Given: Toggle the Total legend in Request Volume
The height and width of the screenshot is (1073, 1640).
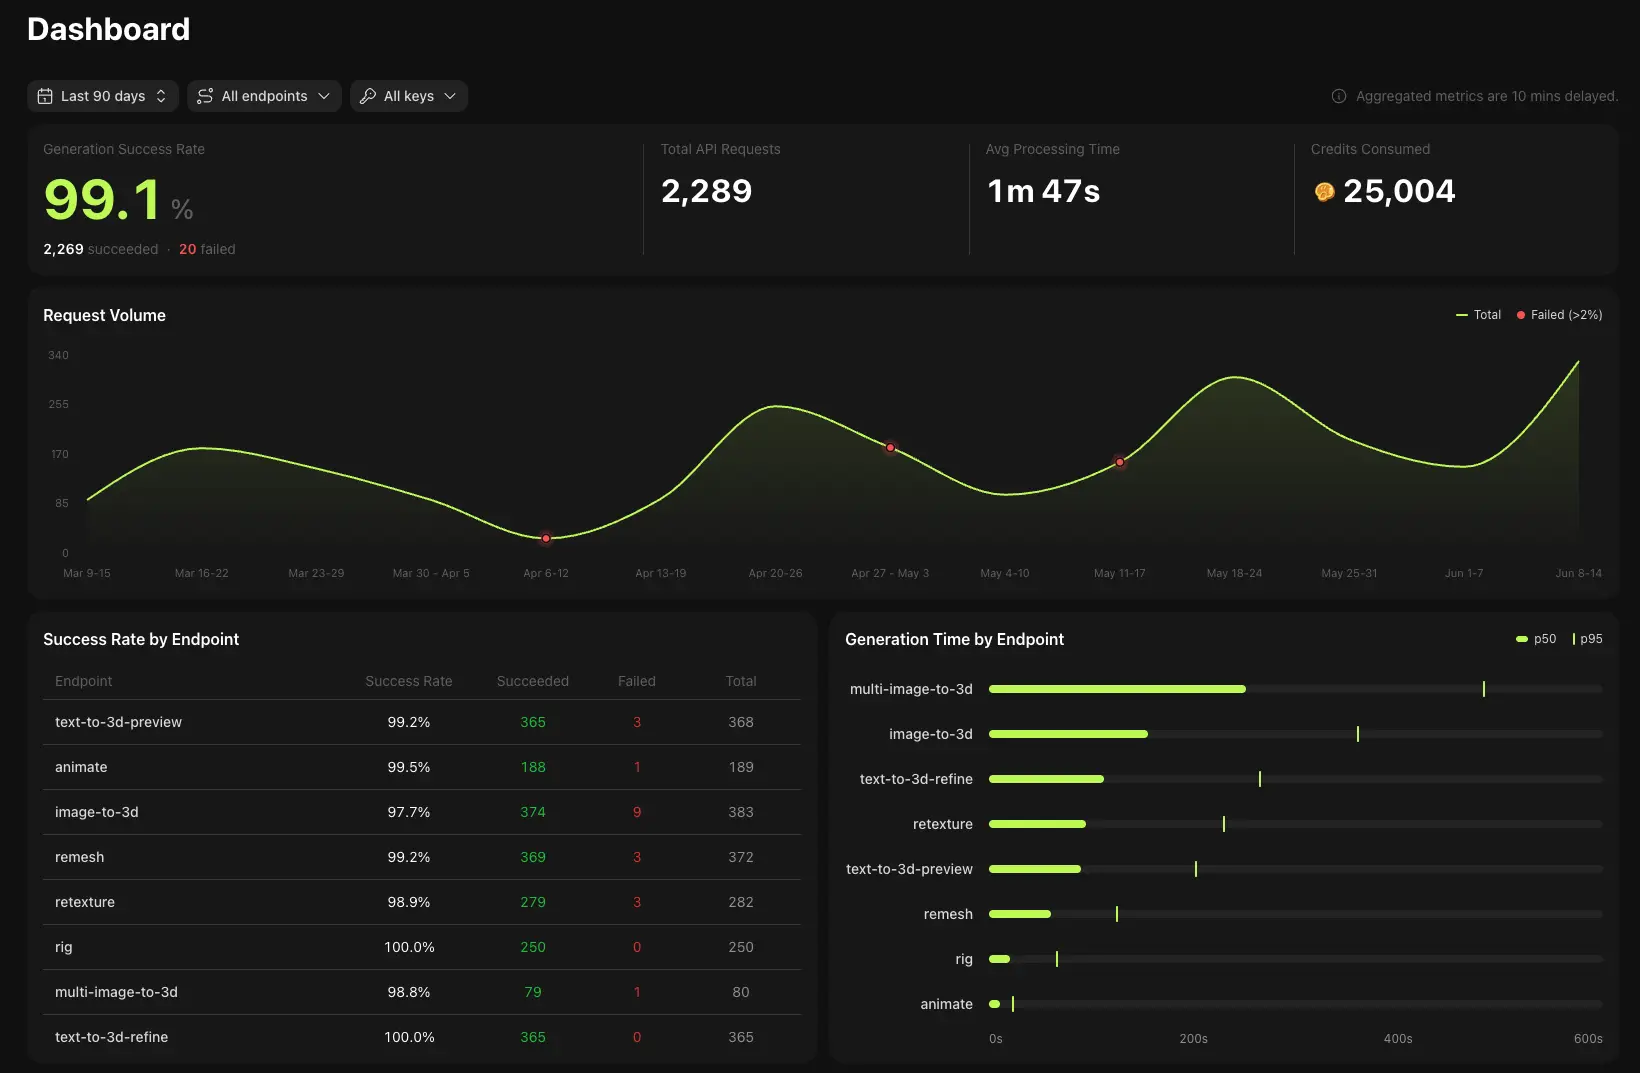Looking at the screenshot, I should pyautogui.click(x=1478, y=315).
